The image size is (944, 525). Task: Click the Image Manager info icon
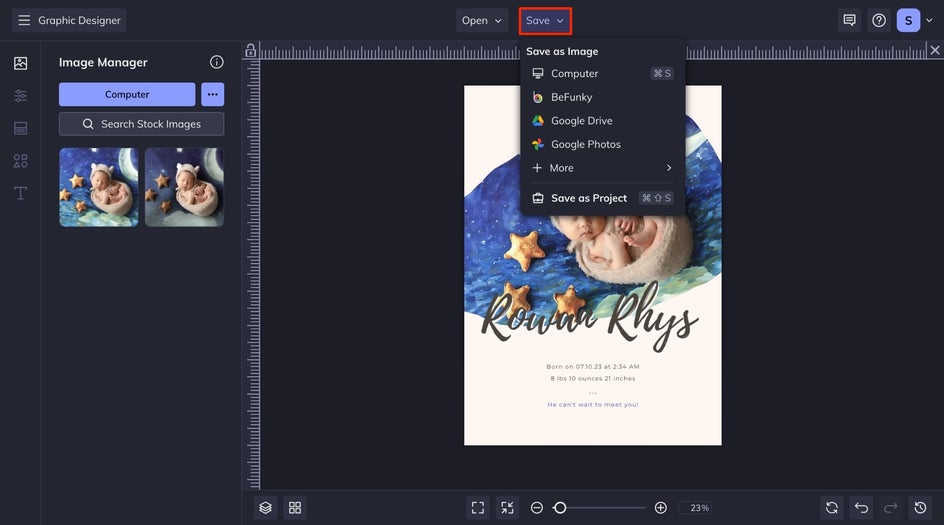coord(216,62)
